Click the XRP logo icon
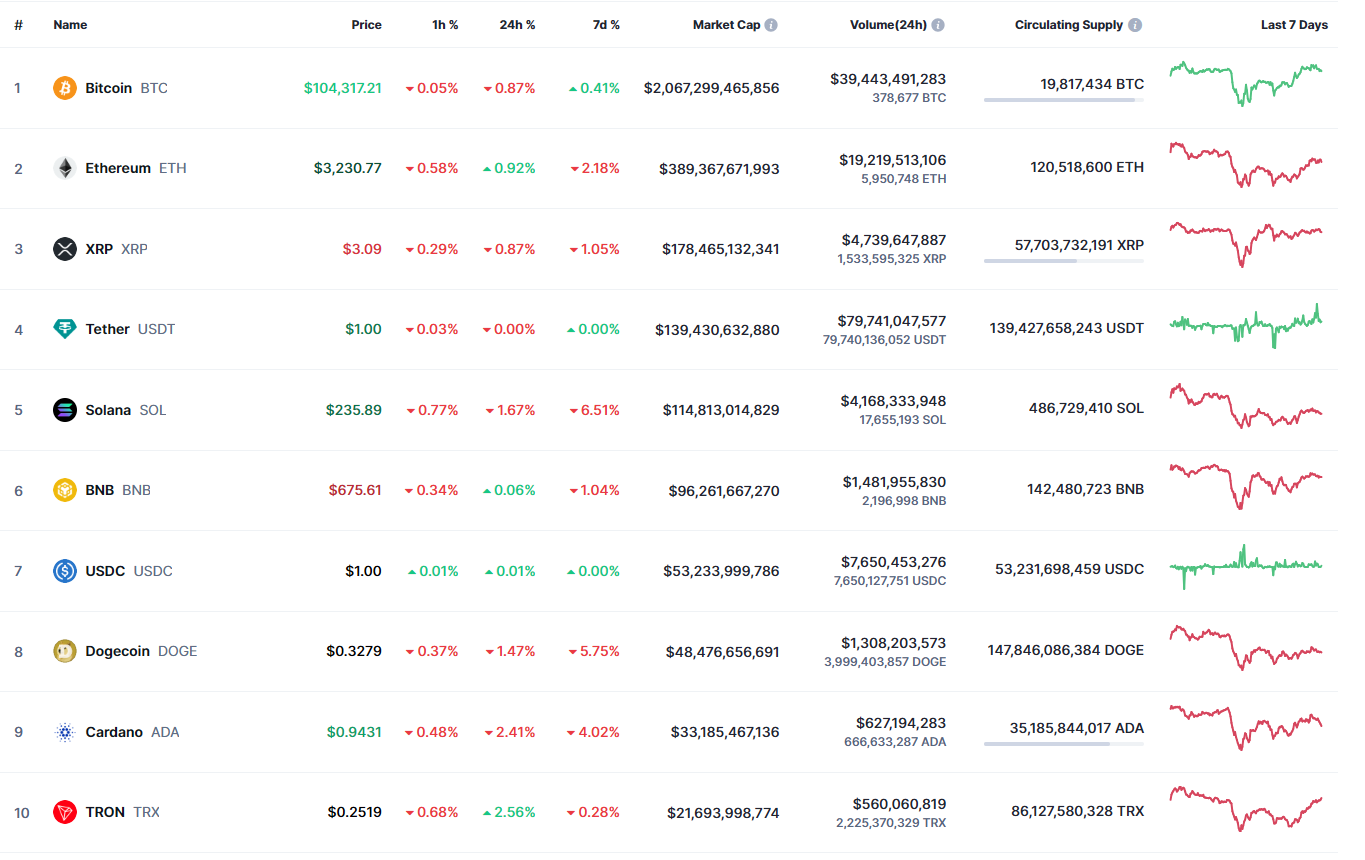The height and width of the screenshot is (860, 1365). pyautogui.click(x=65, y=249)
